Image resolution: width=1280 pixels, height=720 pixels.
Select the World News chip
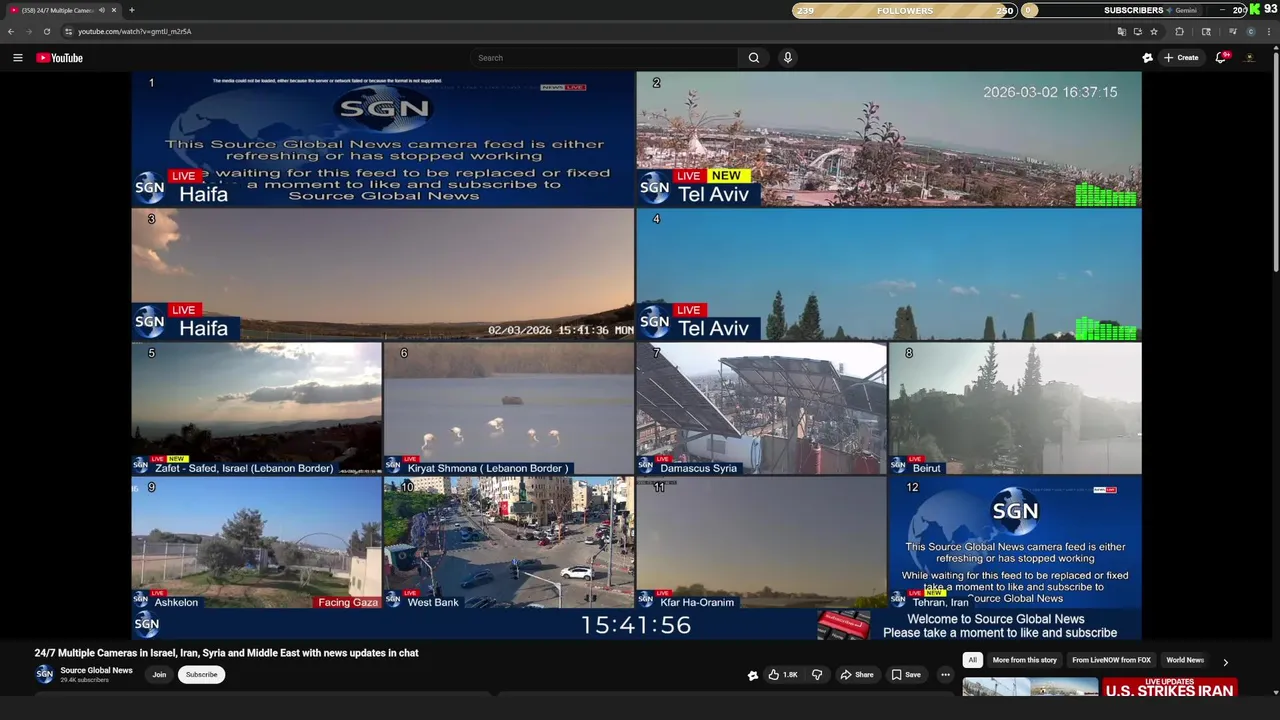pos(1185,660)
